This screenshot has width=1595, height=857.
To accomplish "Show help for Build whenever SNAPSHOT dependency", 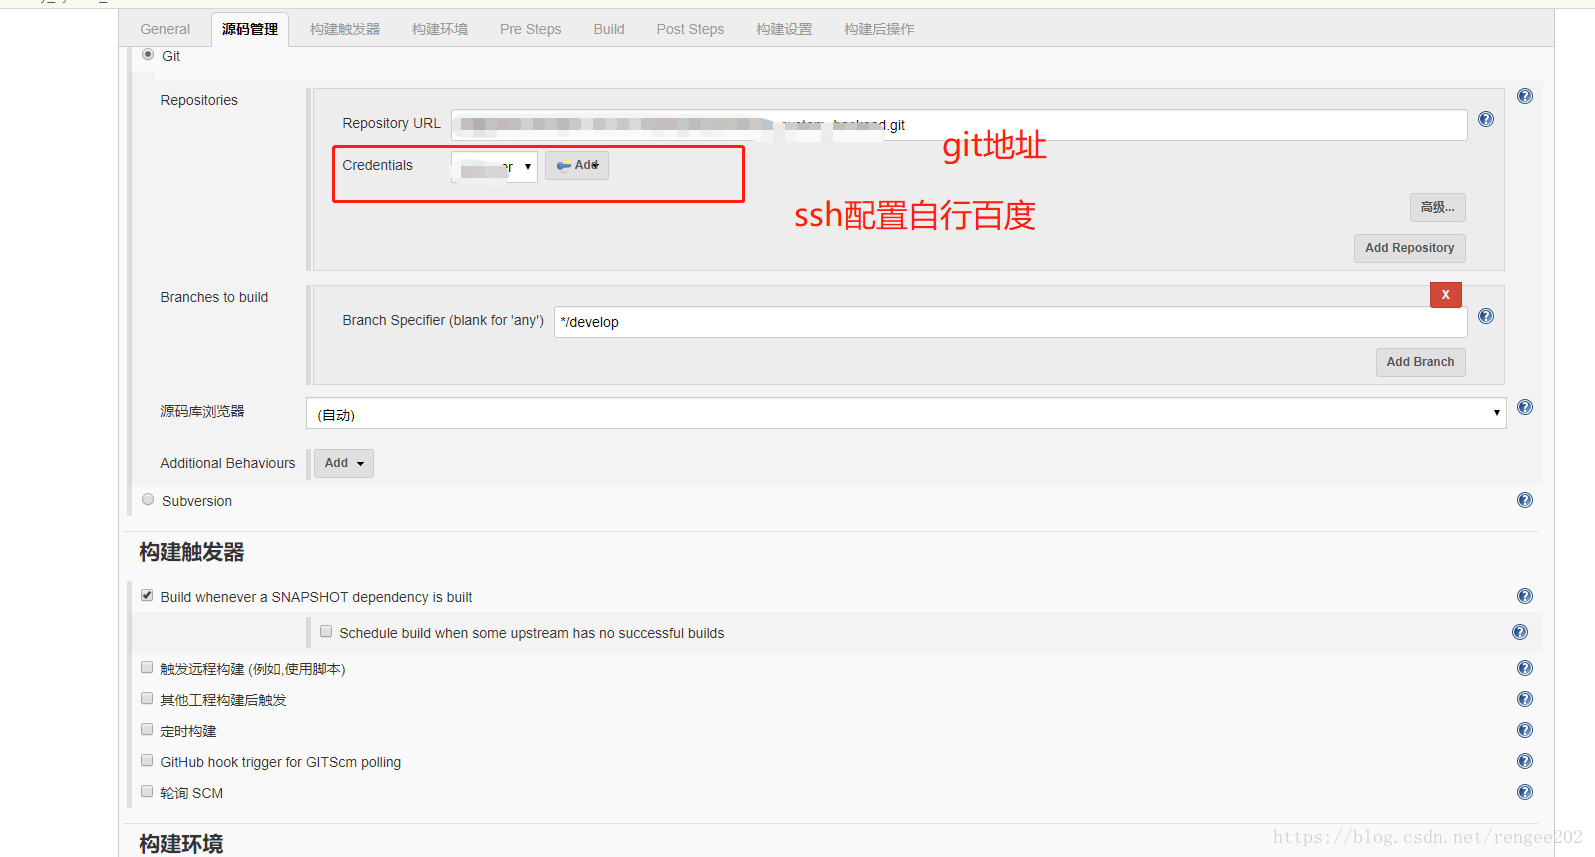I will pos(1524,596).
